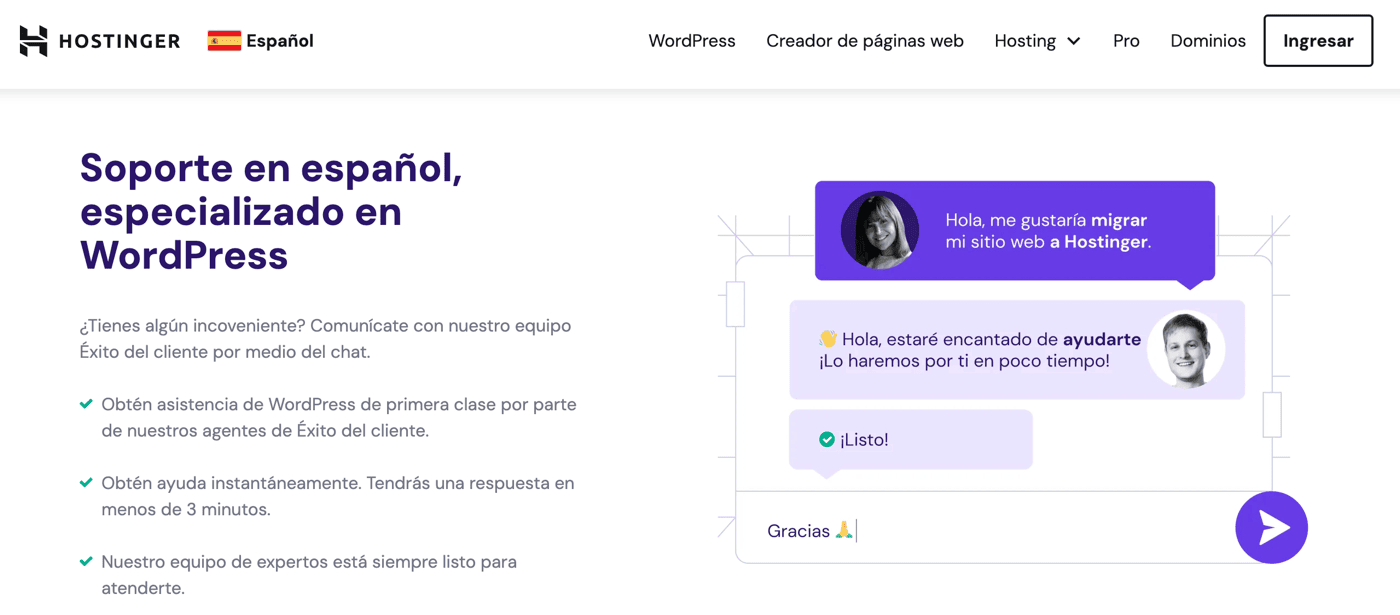Open the Hostinger logo home link
This screenshot has width=1400, height=615.
100,41
